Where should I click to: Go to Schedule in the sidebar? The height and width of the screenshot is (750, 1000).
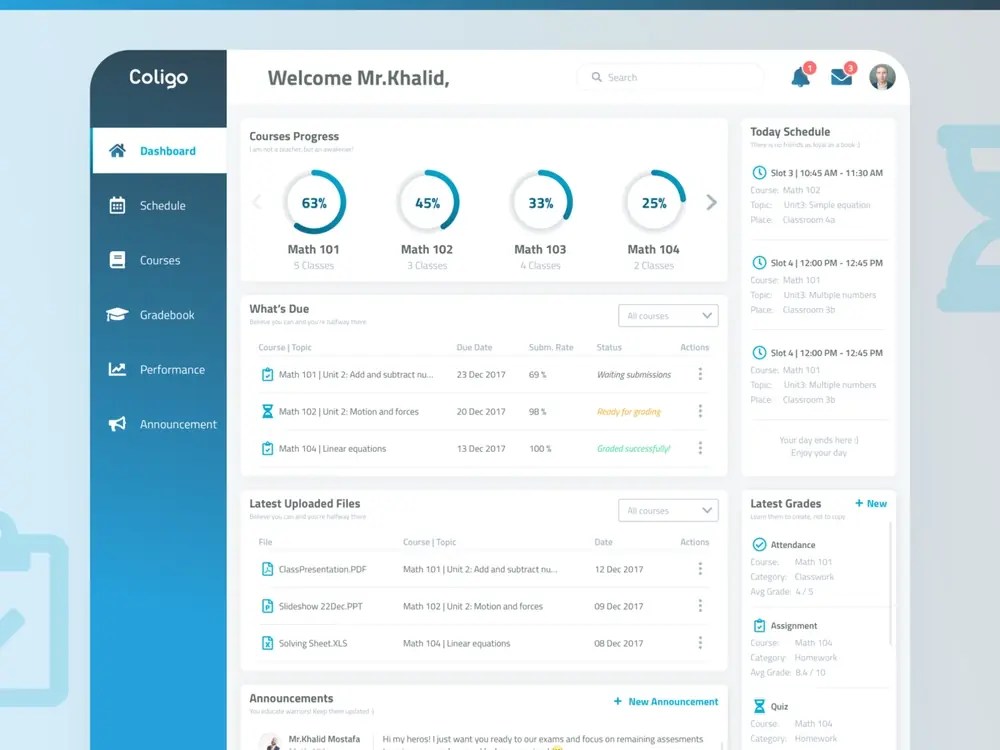(162, 206)
